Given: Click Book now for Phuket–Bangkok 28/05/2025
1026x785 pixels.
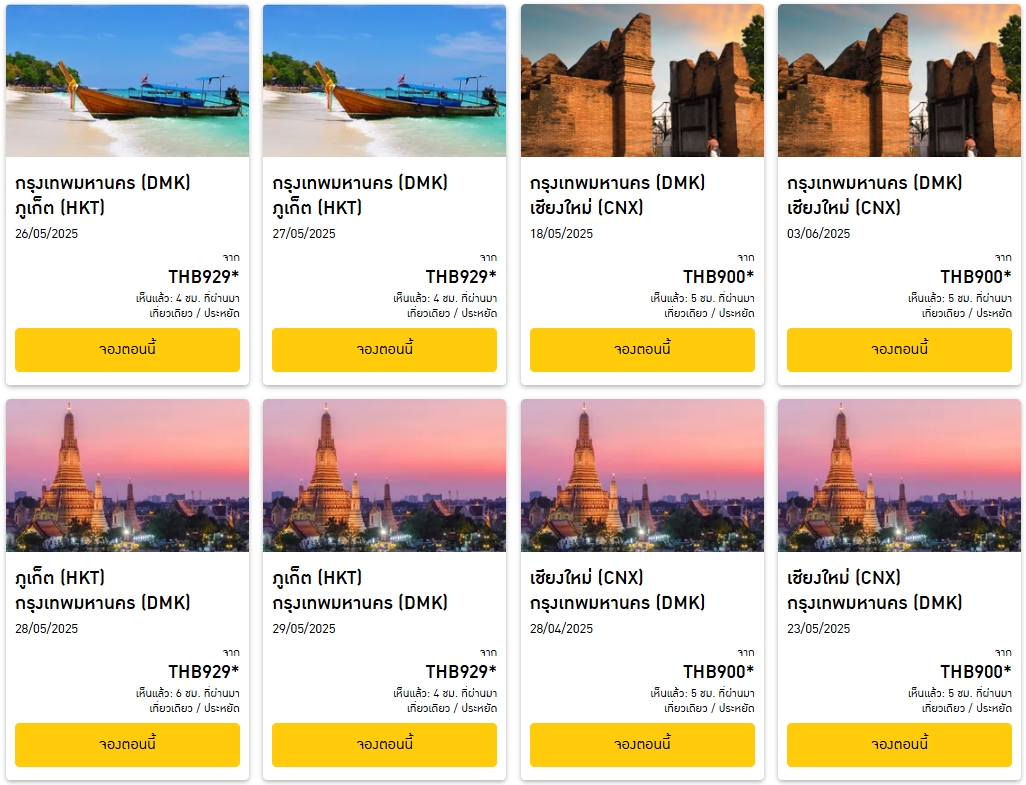Looking at the screenshot, I should click(x=127, y=745).
